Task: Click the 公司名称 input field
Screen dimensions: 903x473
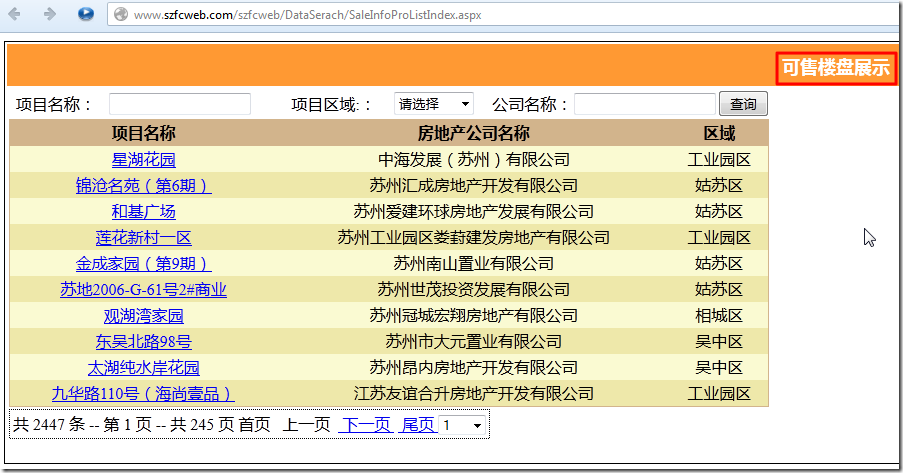Action: click(x=644, y=104)
